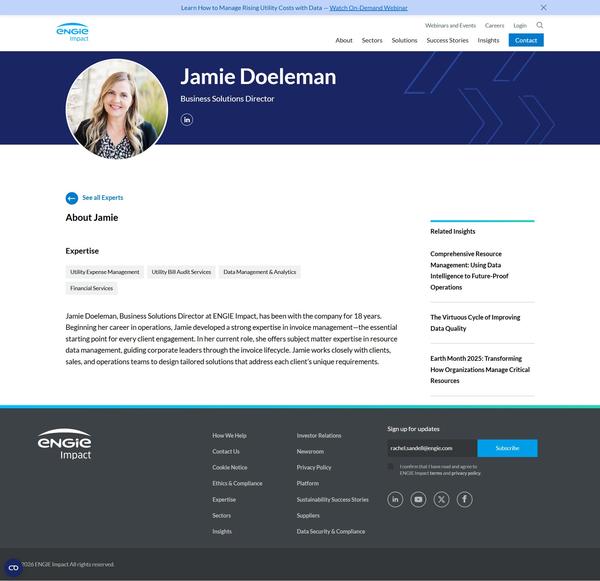The image size is (600, 581).
Task: Open the search magnifier icon
Action: 540,25
